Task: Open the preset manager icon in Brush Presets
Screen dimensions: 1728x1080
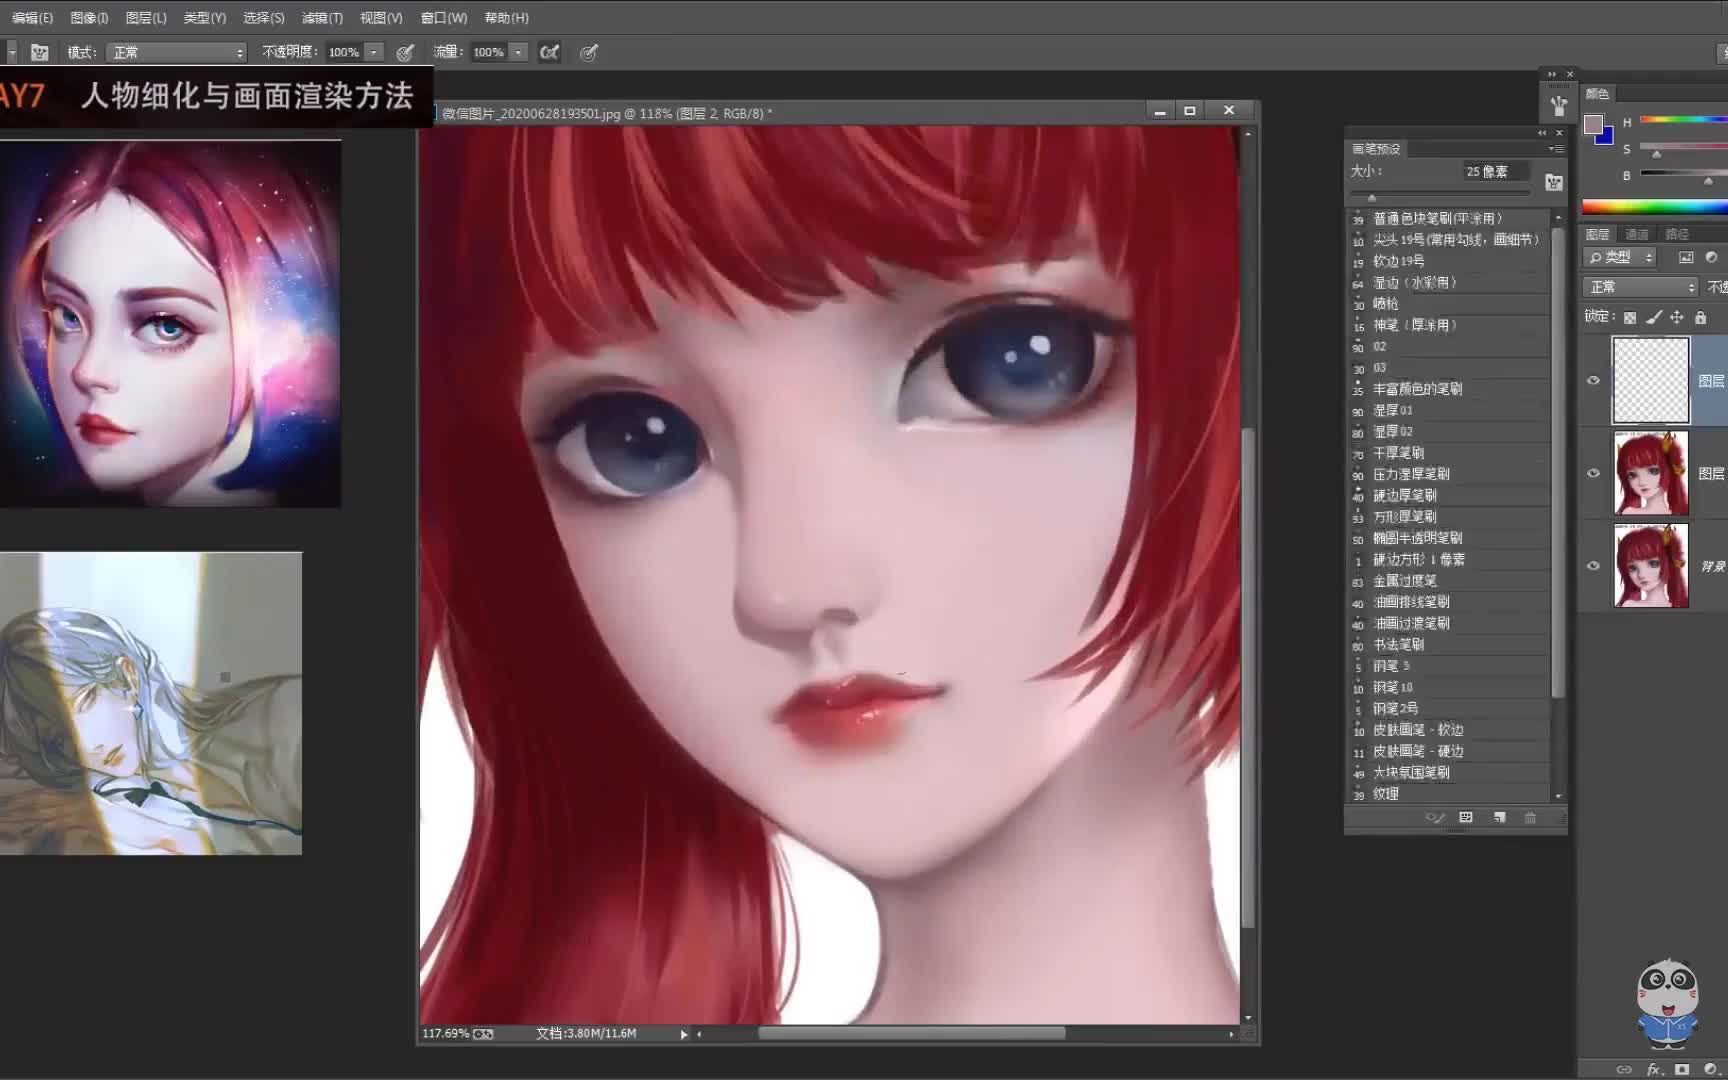Action: [1466, 818]
